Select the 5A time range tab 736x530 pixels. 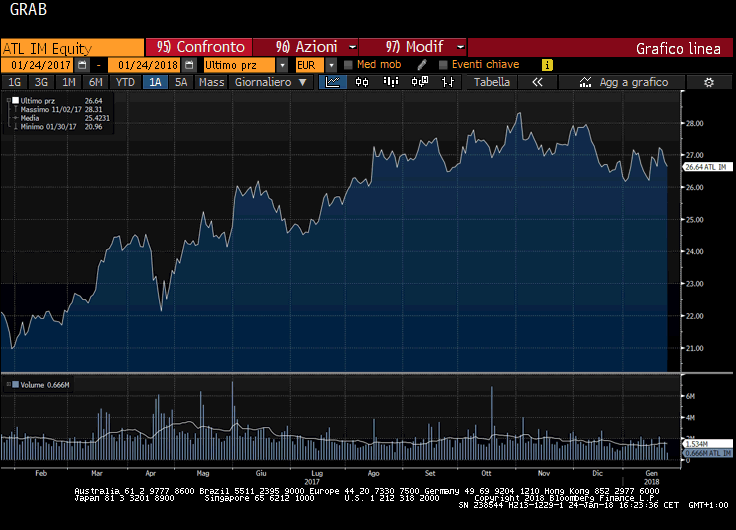click(181, 82)
